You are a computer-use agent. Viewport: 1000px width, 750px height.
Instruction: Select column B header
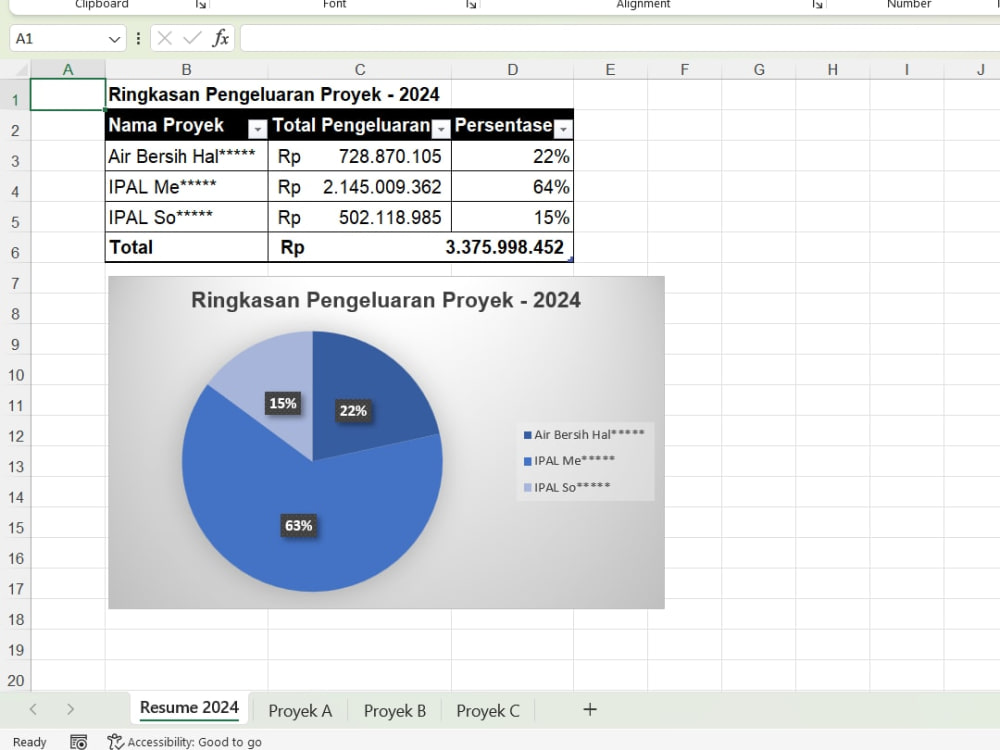[186, 70]
